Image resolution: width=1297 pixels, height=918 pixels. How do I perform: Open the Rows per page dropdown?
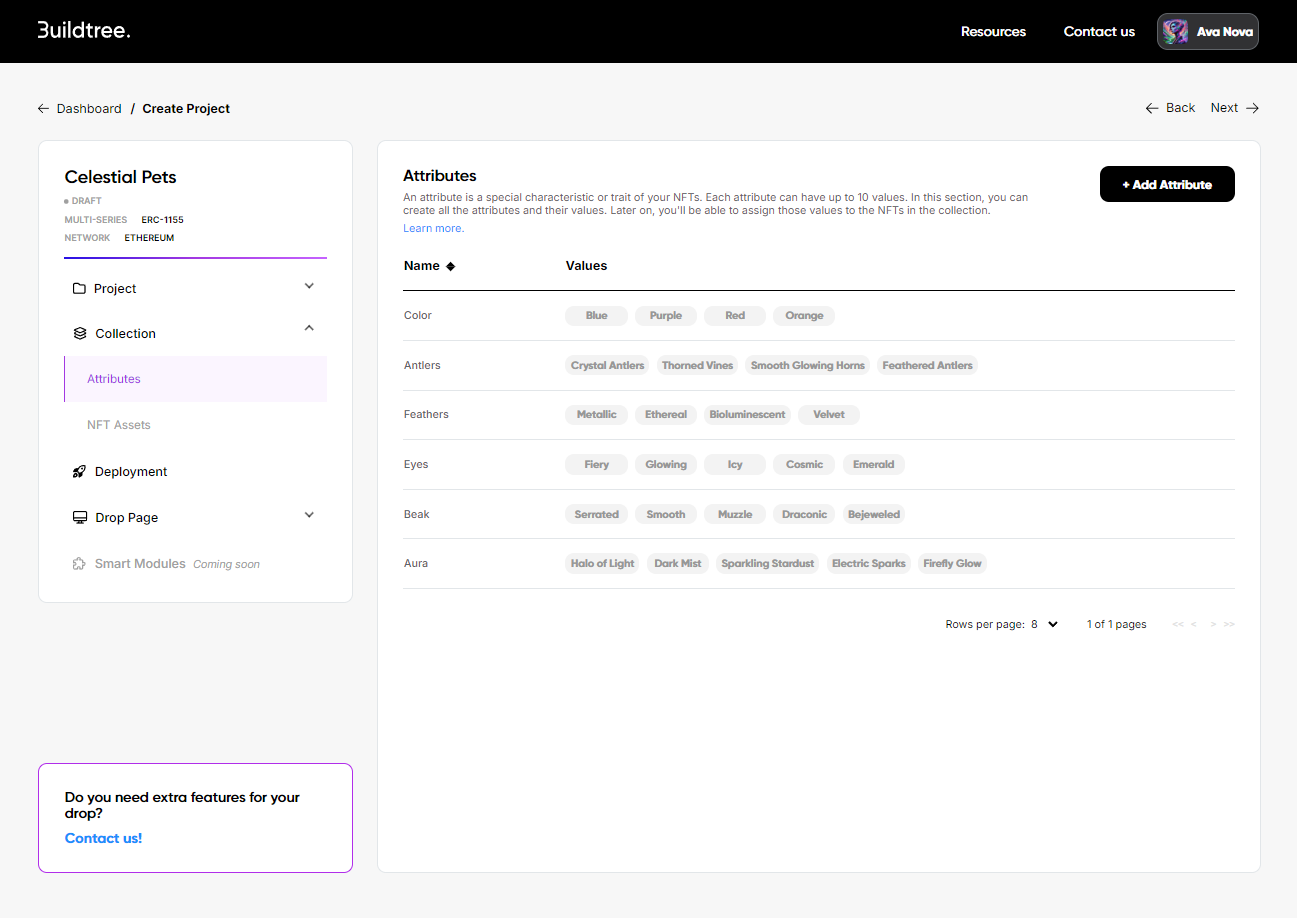pyautogui.click(x=1045, y=624)
